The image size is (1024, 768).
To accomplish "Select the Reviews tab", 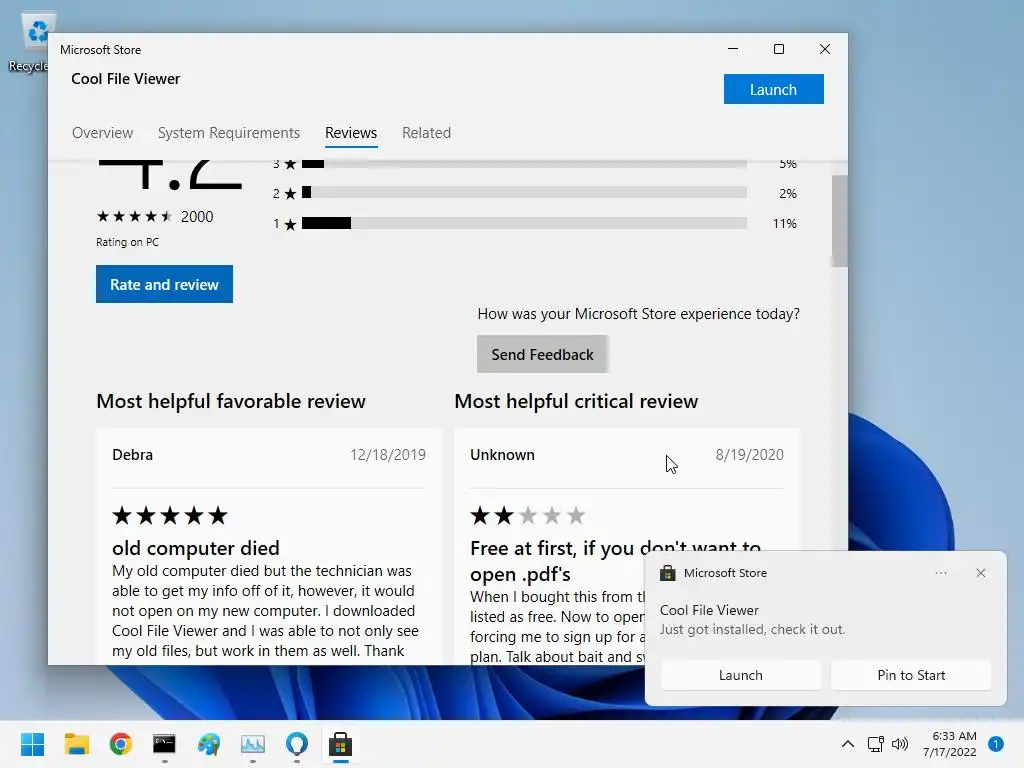I will tap(351, 133).
